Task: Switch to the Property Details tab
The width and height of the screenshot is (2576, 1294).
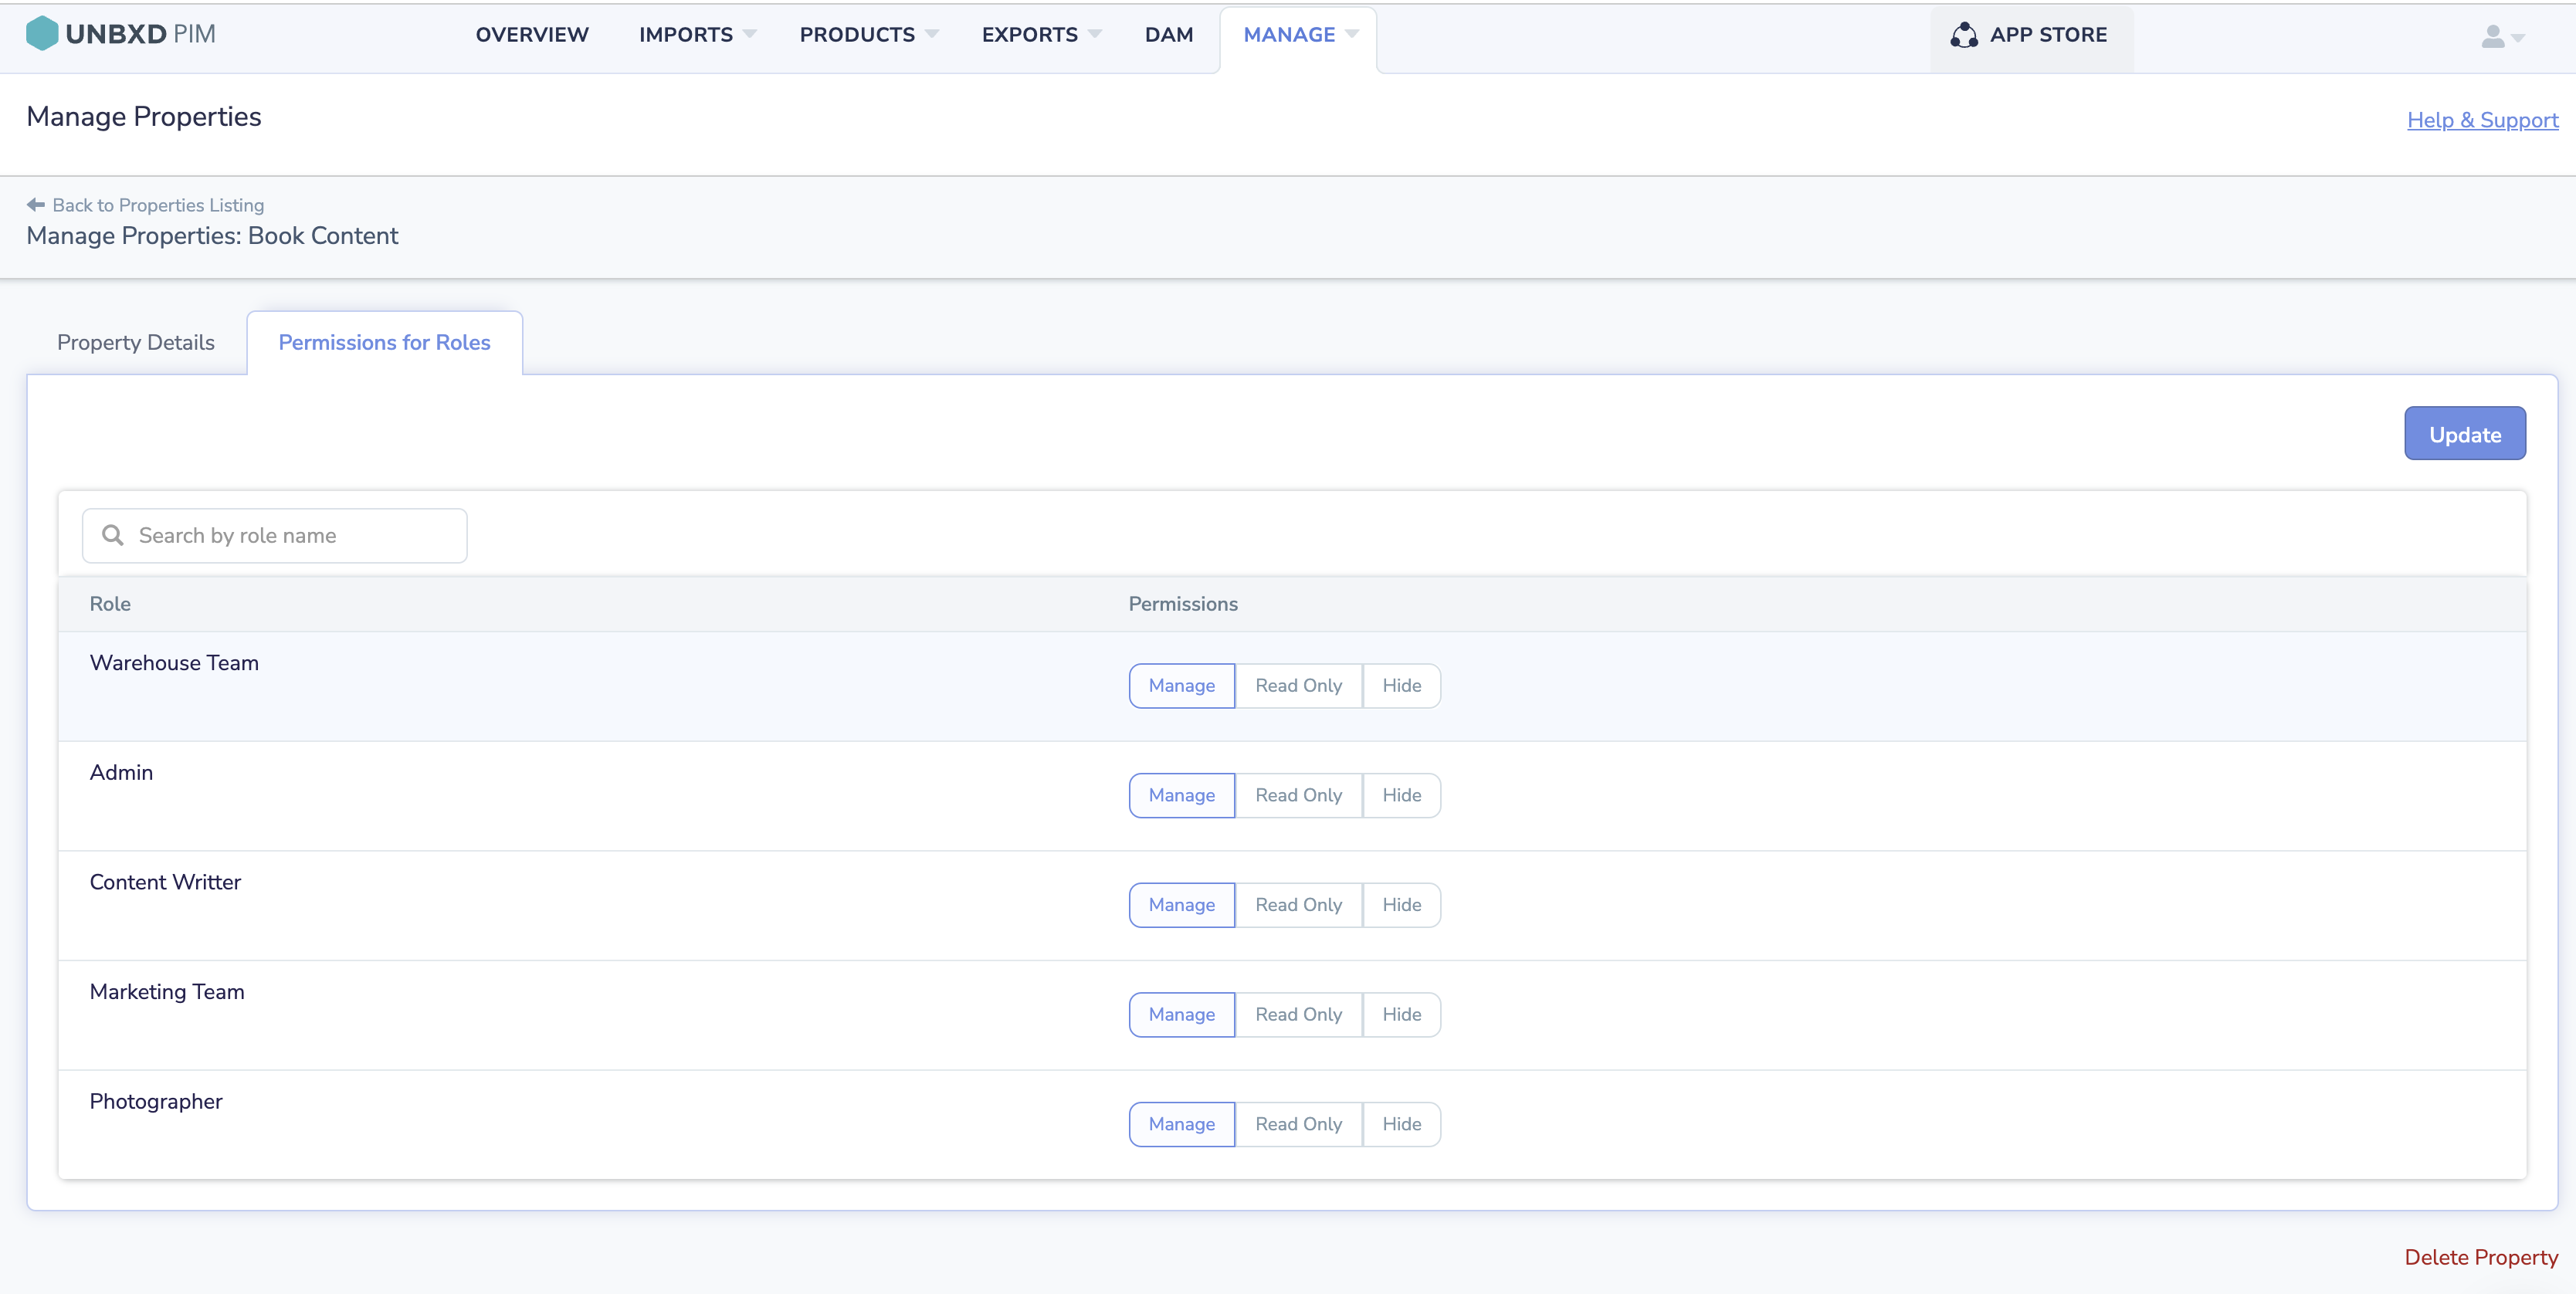Action: [x=136, y=343]
